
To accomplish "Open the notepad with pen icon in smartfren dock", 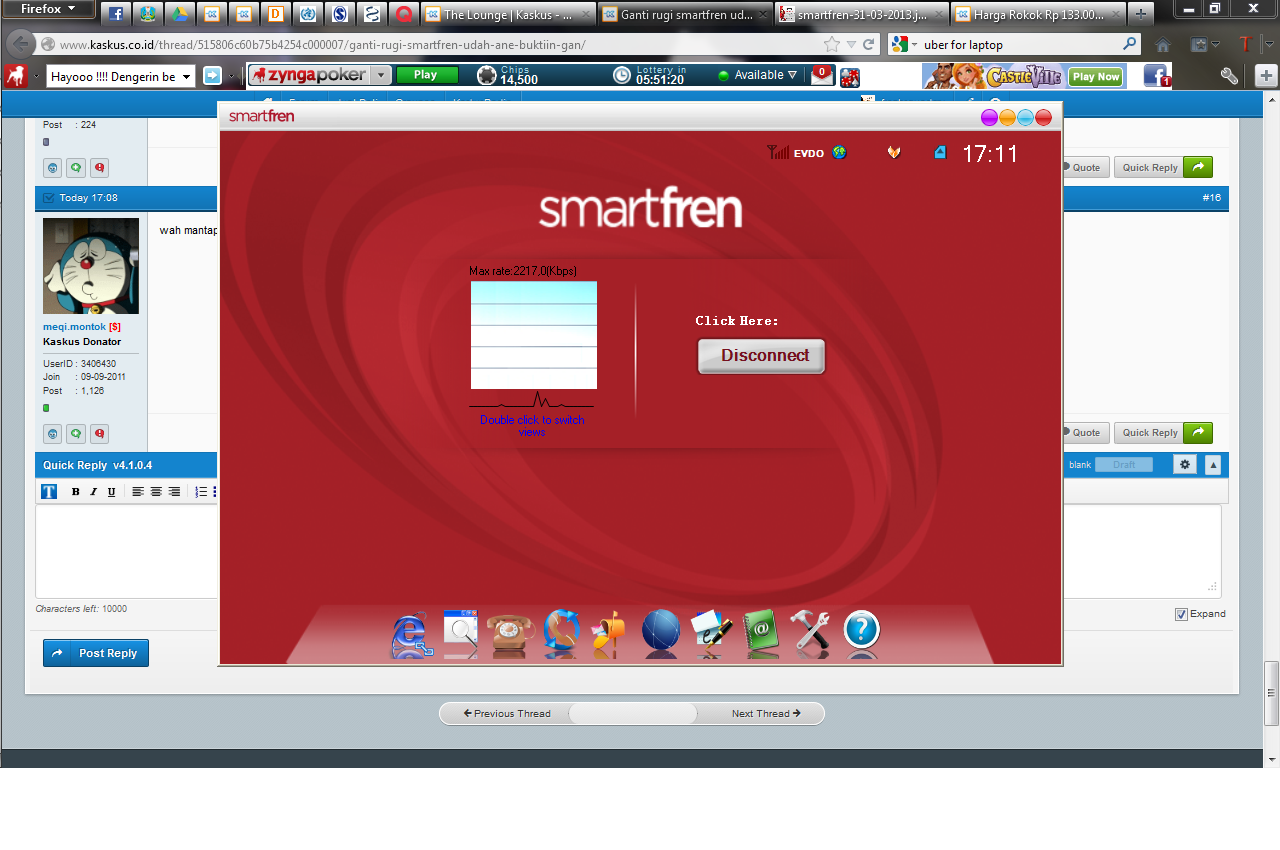I will pos(712,633).
